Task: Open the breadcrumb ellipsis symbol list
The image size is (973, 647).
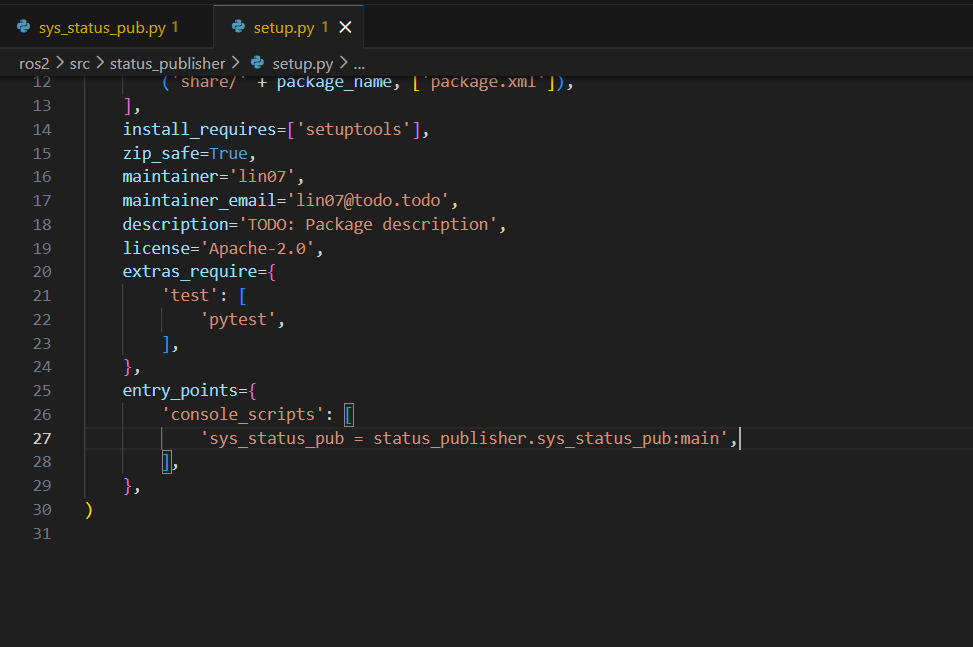Action: (x=359, y=65)
